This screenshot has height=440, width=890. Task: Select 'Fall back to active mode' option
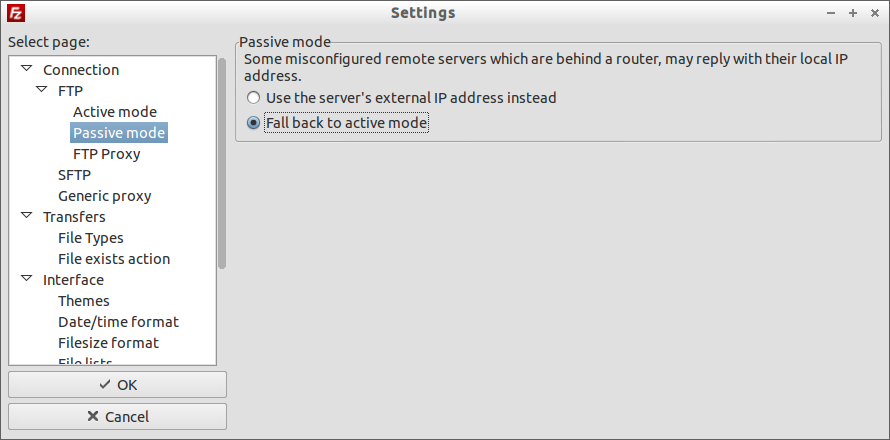(x=337, y=123)
